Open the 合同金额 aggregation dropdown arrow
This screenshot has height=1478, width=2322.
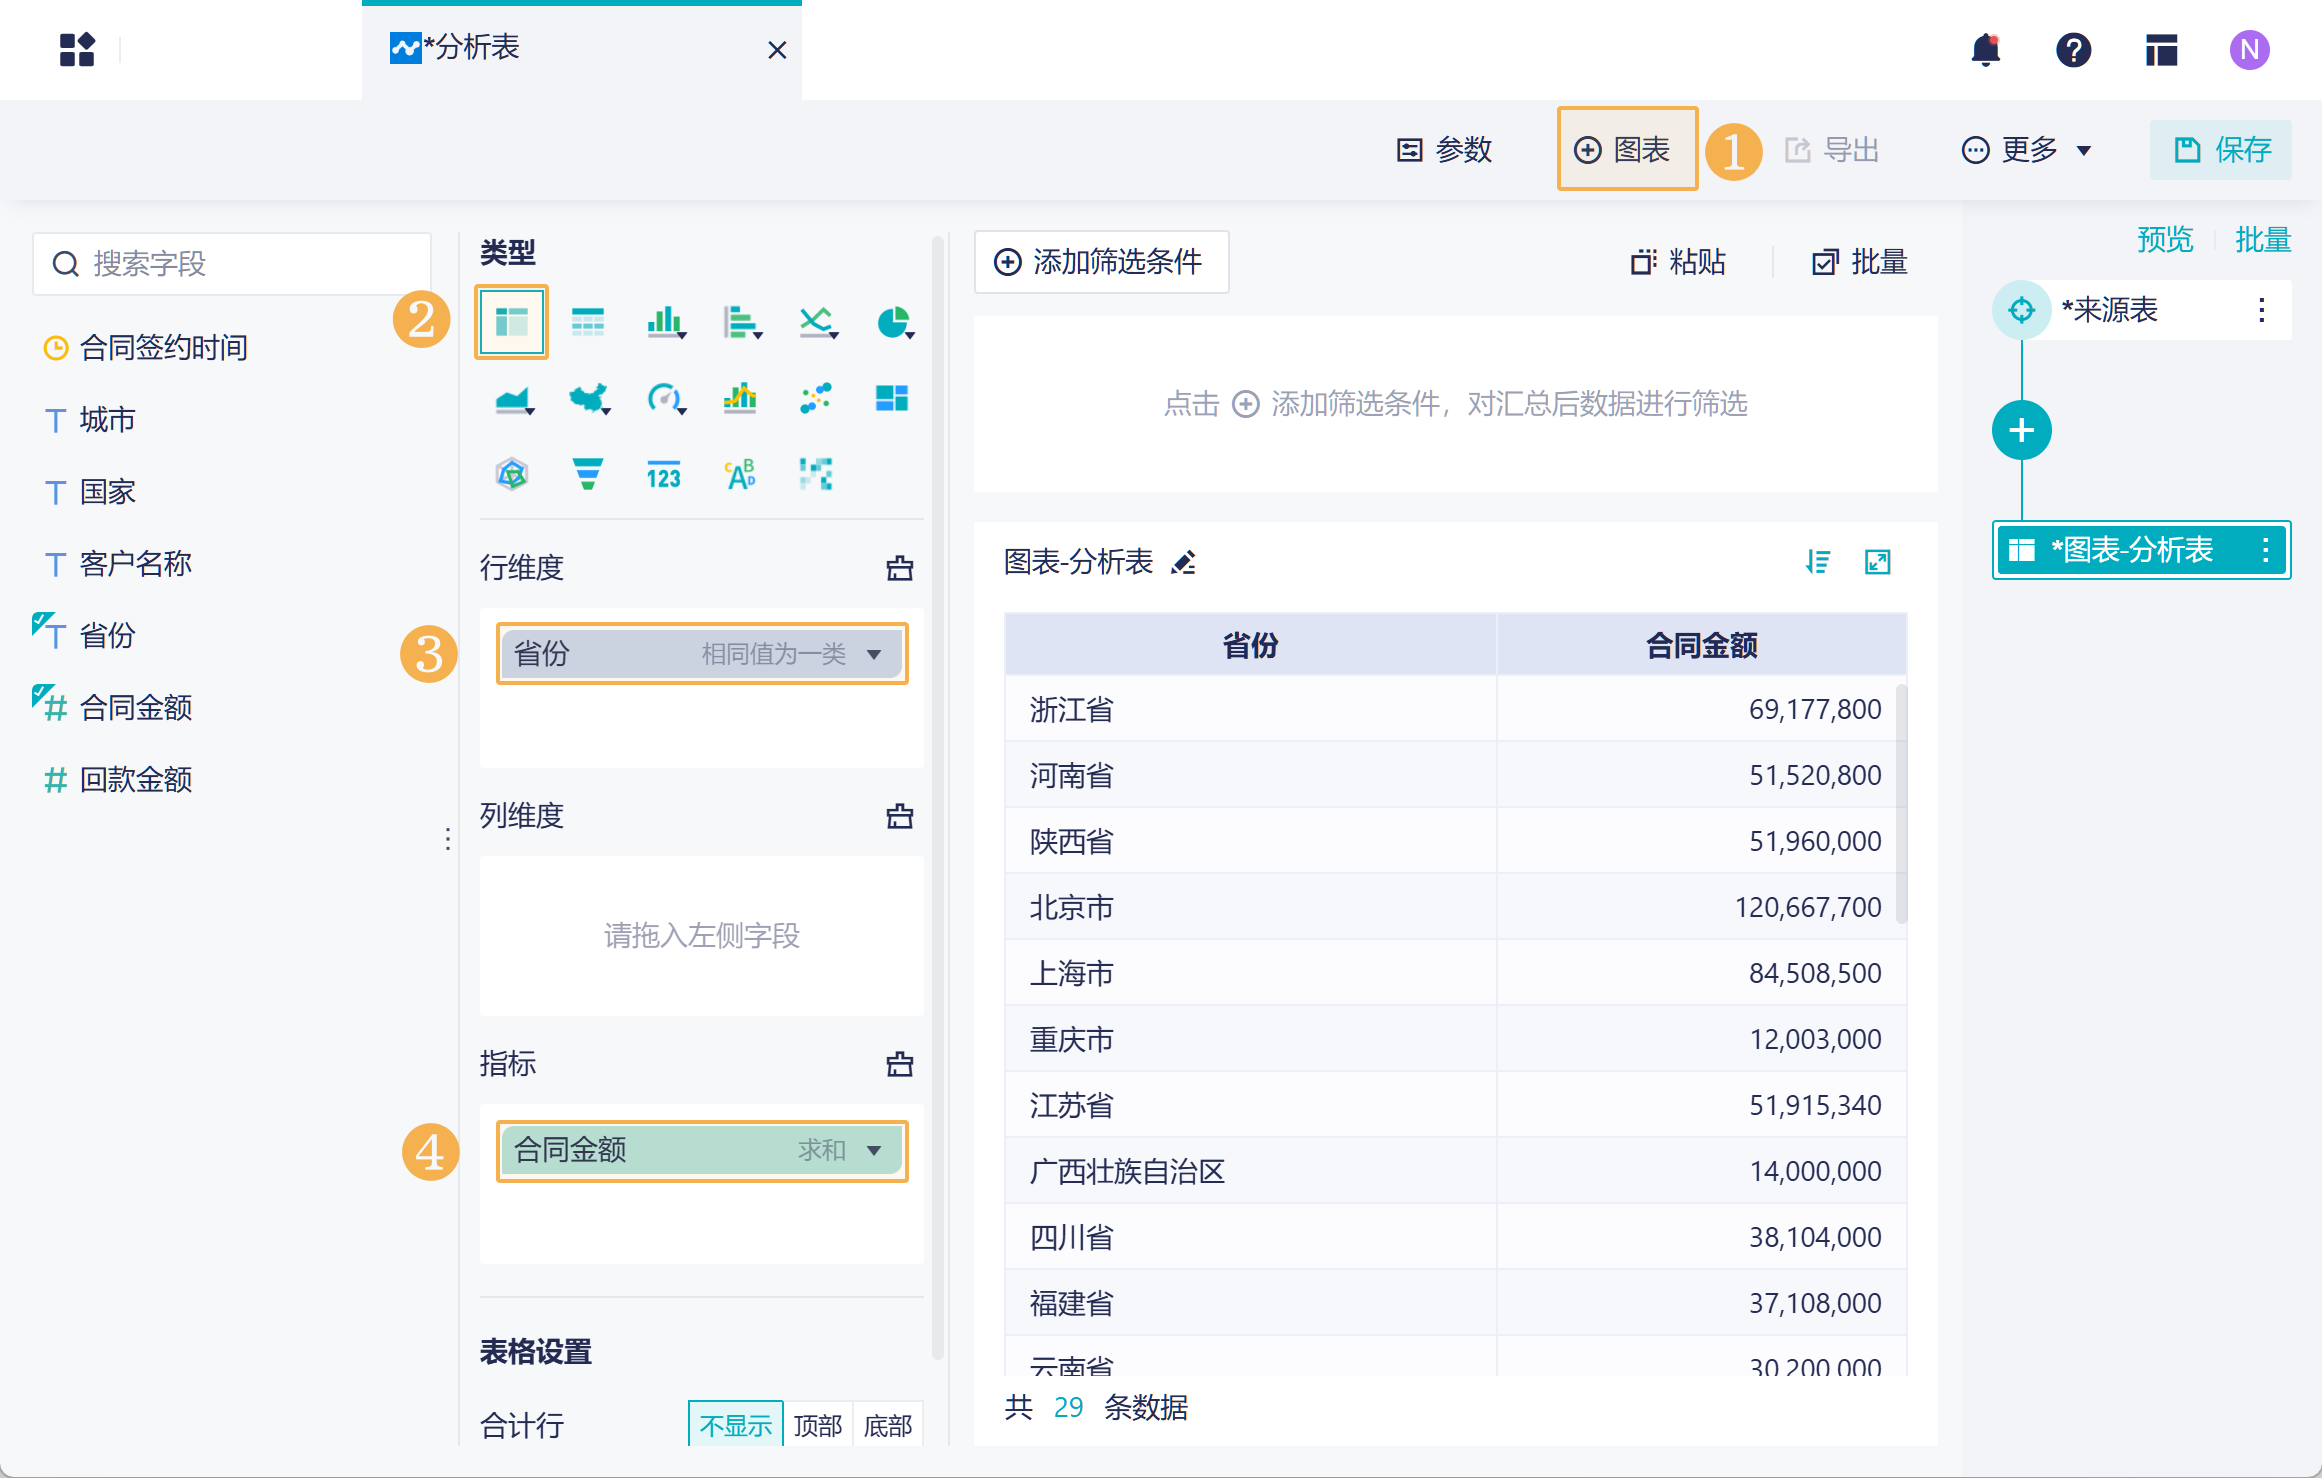[874, 1150]
